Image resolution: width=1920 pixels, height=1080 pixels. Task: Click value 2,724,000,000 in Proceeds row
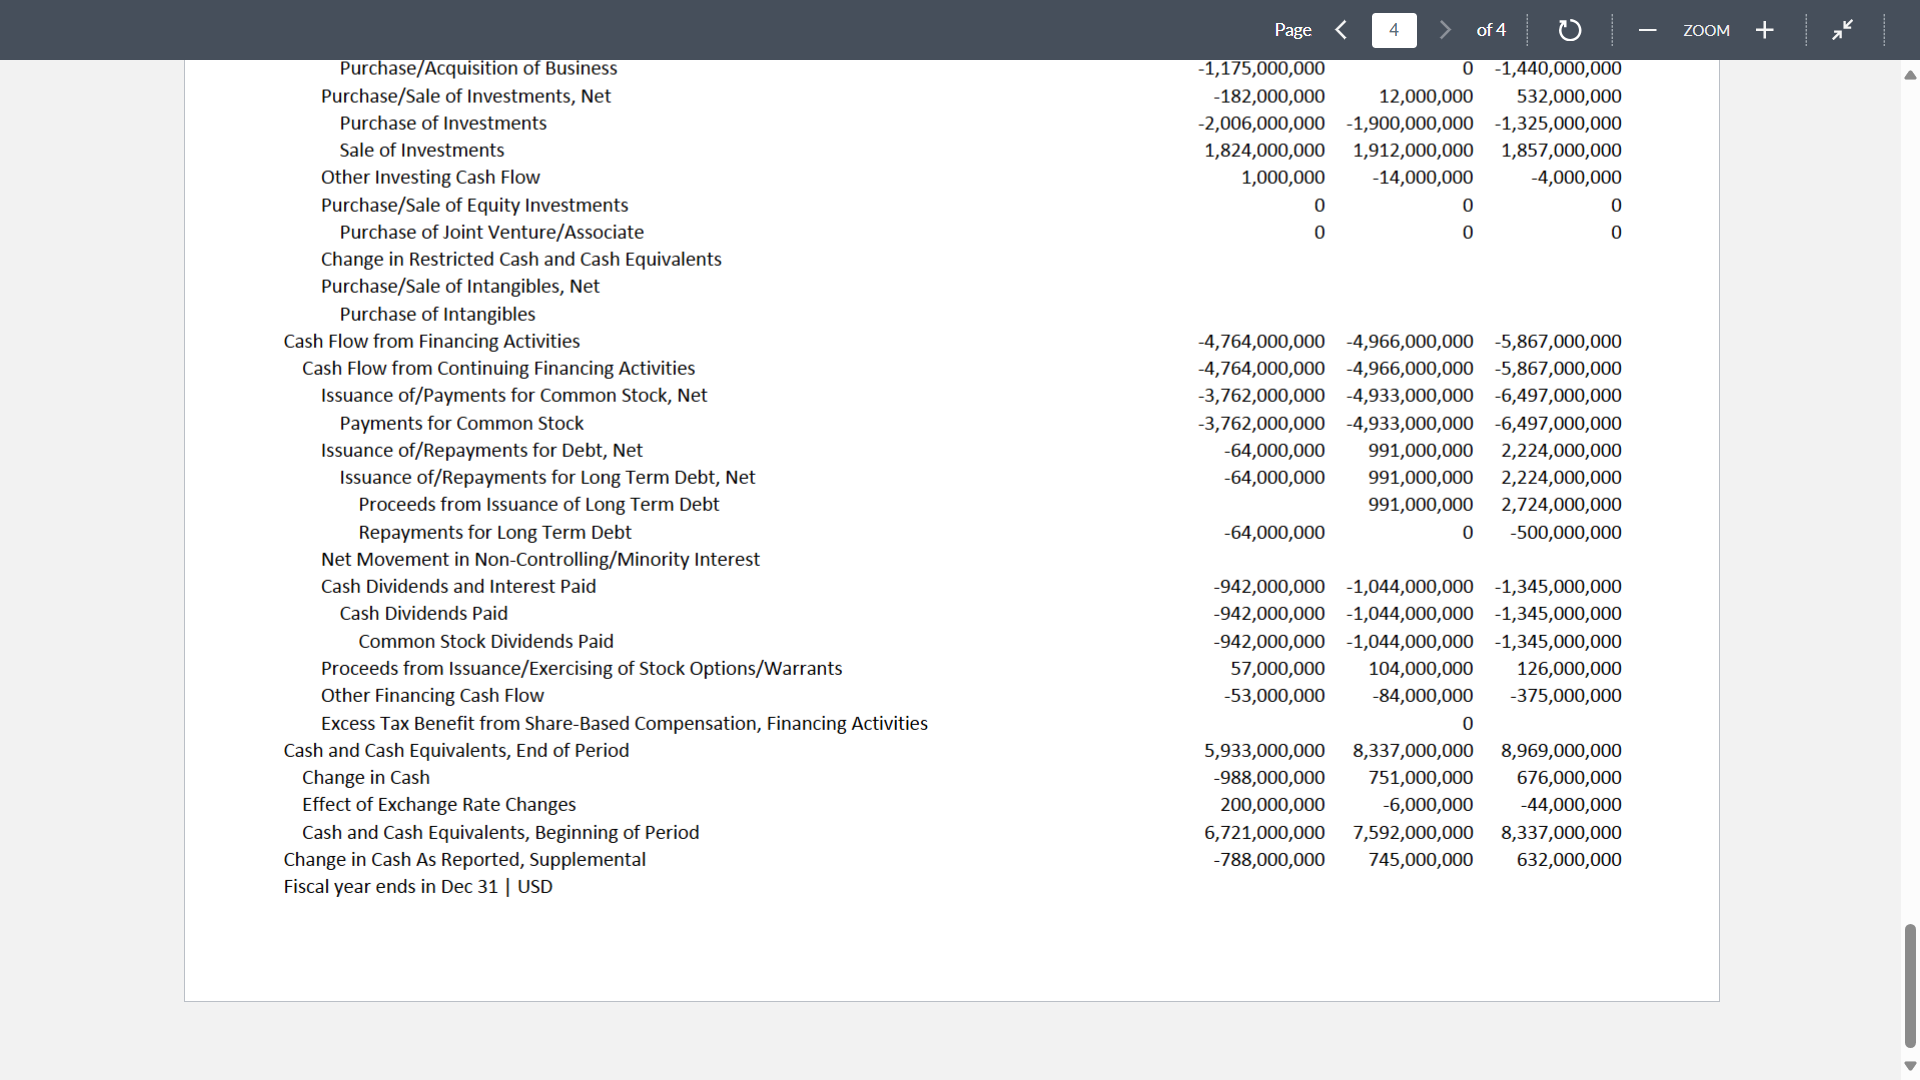tap(1561, 504)
